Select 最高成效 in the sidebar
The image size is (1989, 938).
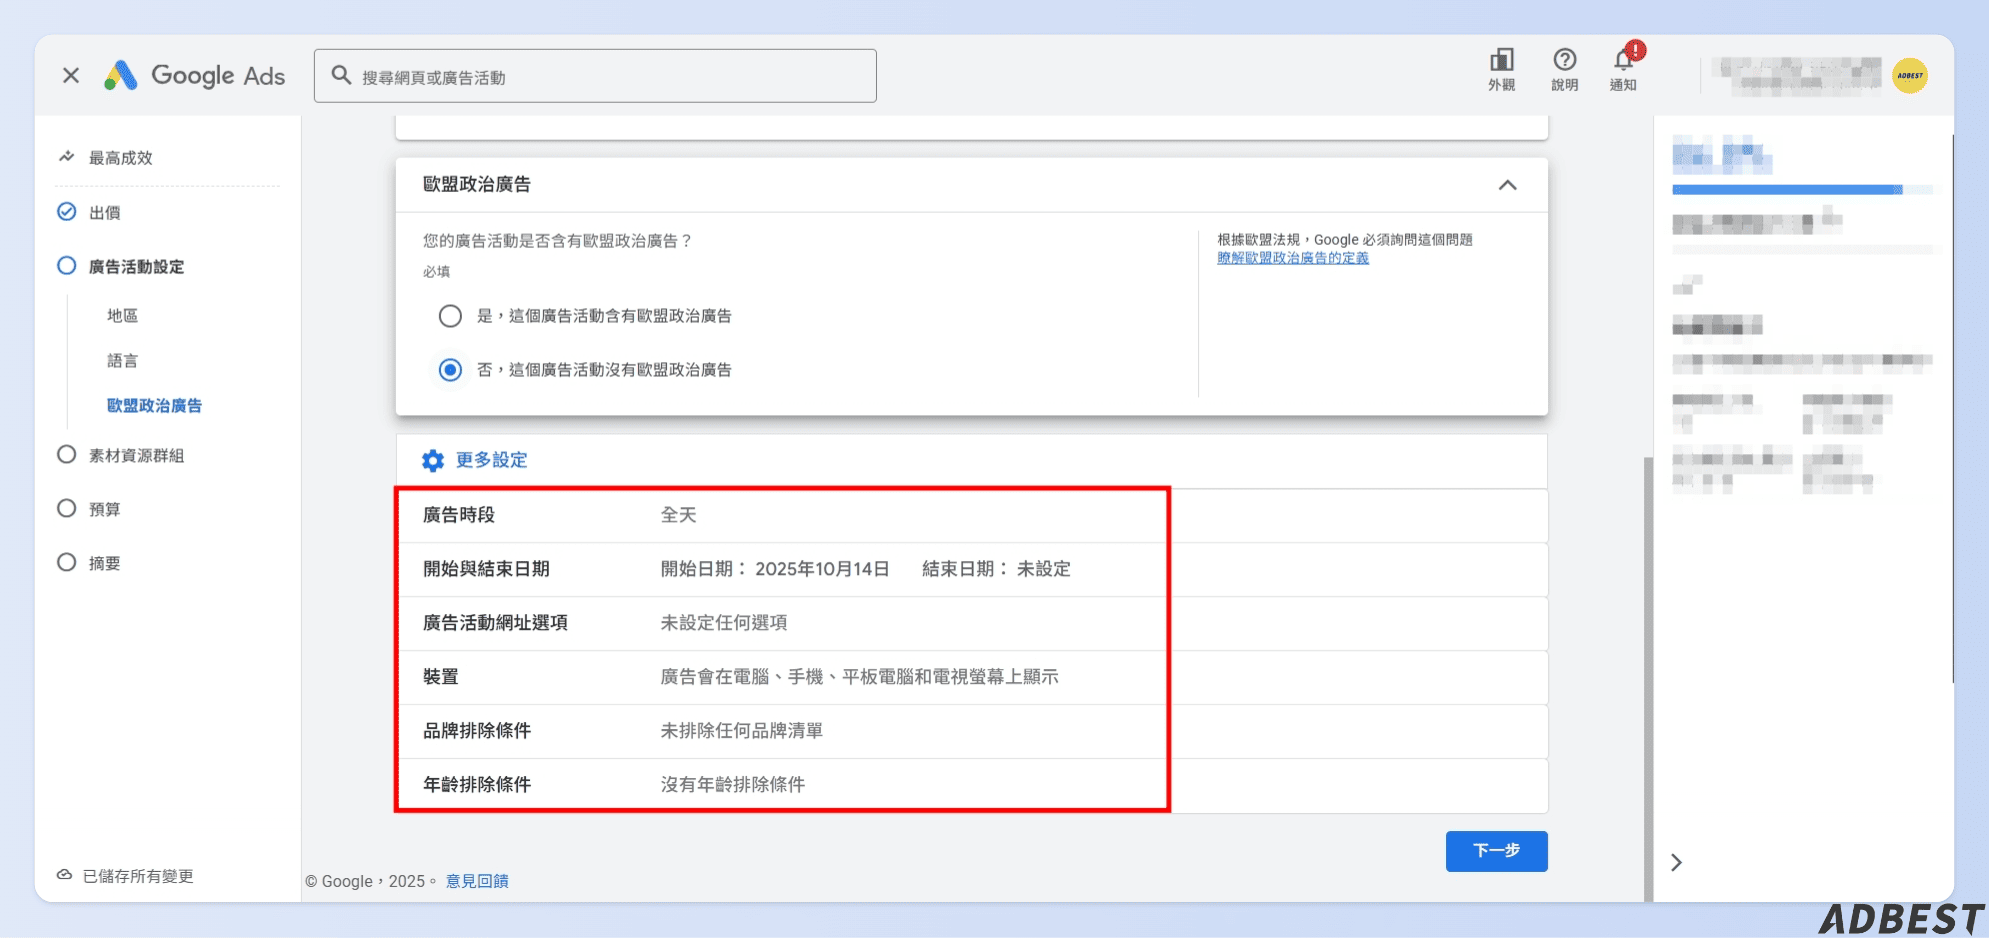[x=120, y=157]
